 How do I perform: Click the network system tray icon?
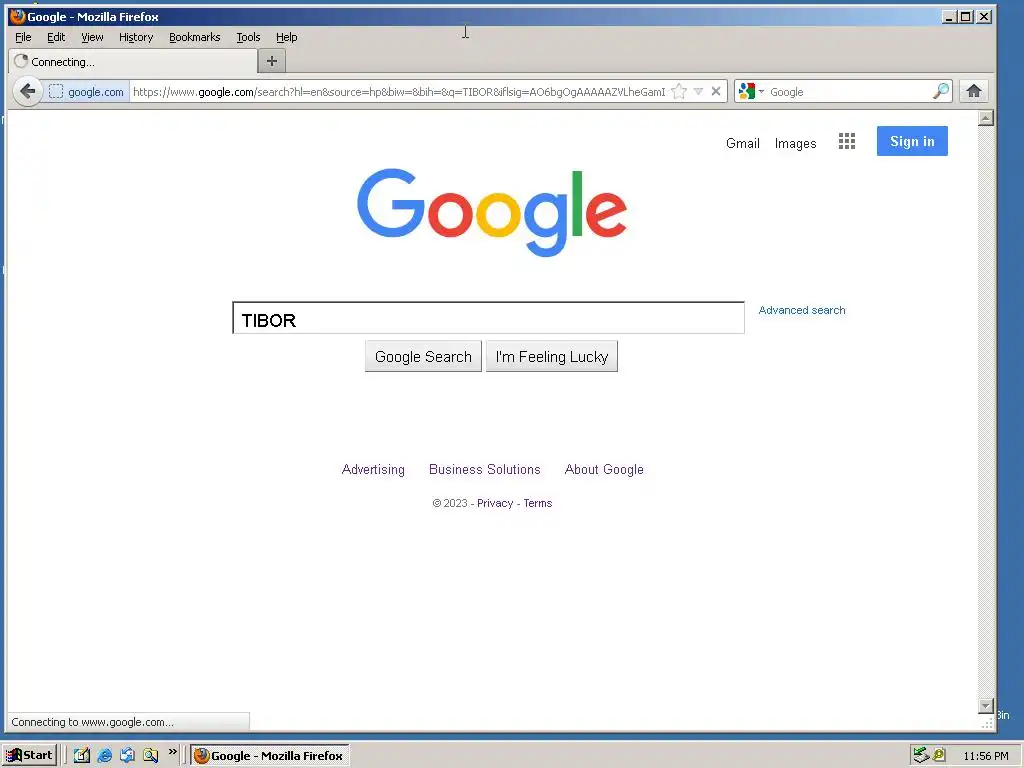click(921, 756)
